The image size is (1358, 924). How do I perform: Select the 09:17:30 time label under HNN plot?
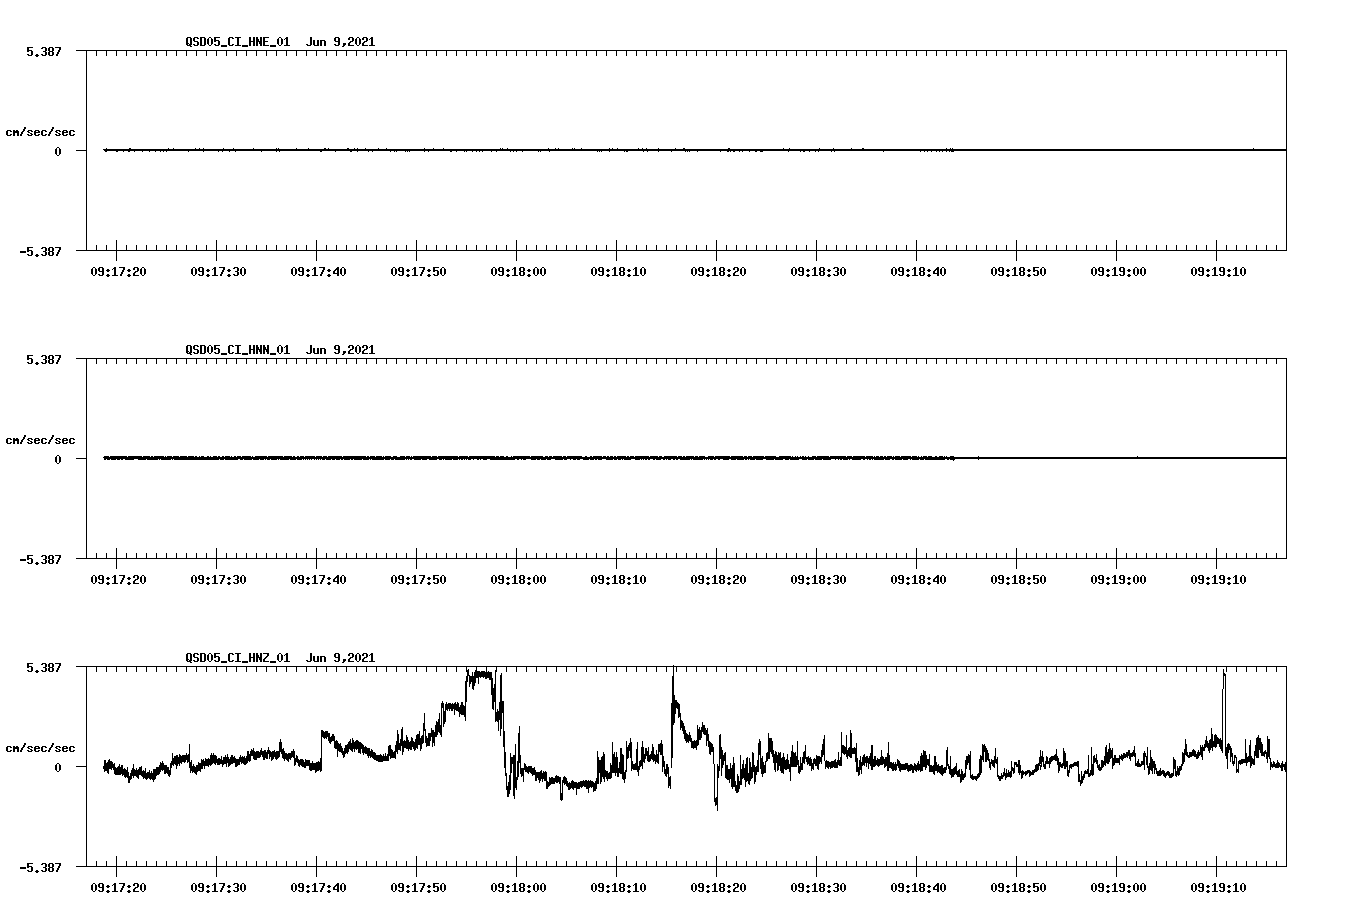click(218, 579)
